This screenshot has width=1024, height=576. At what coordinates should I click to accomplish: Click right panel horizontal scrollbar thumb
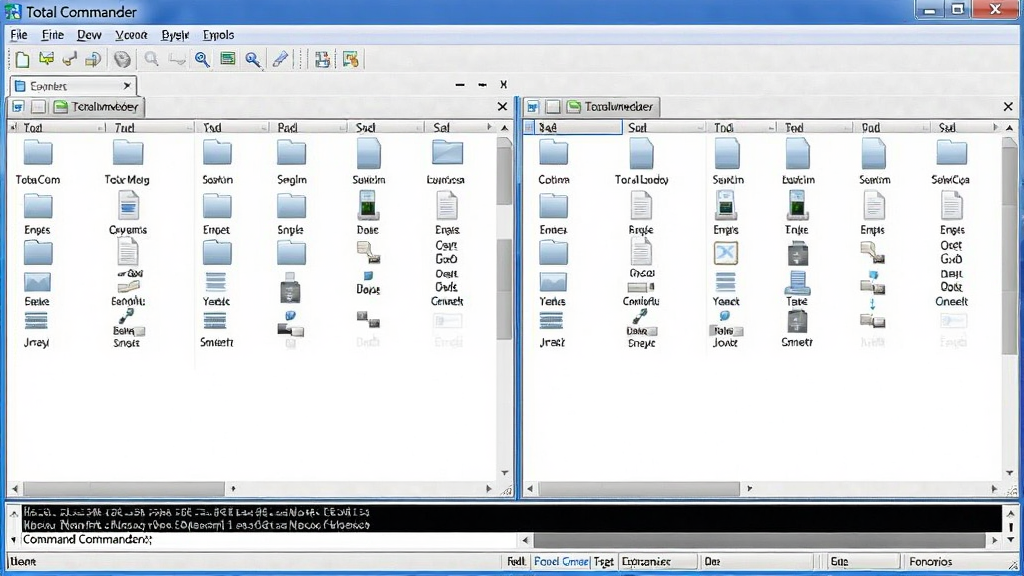pyautogui.click(x=639, y=488)
